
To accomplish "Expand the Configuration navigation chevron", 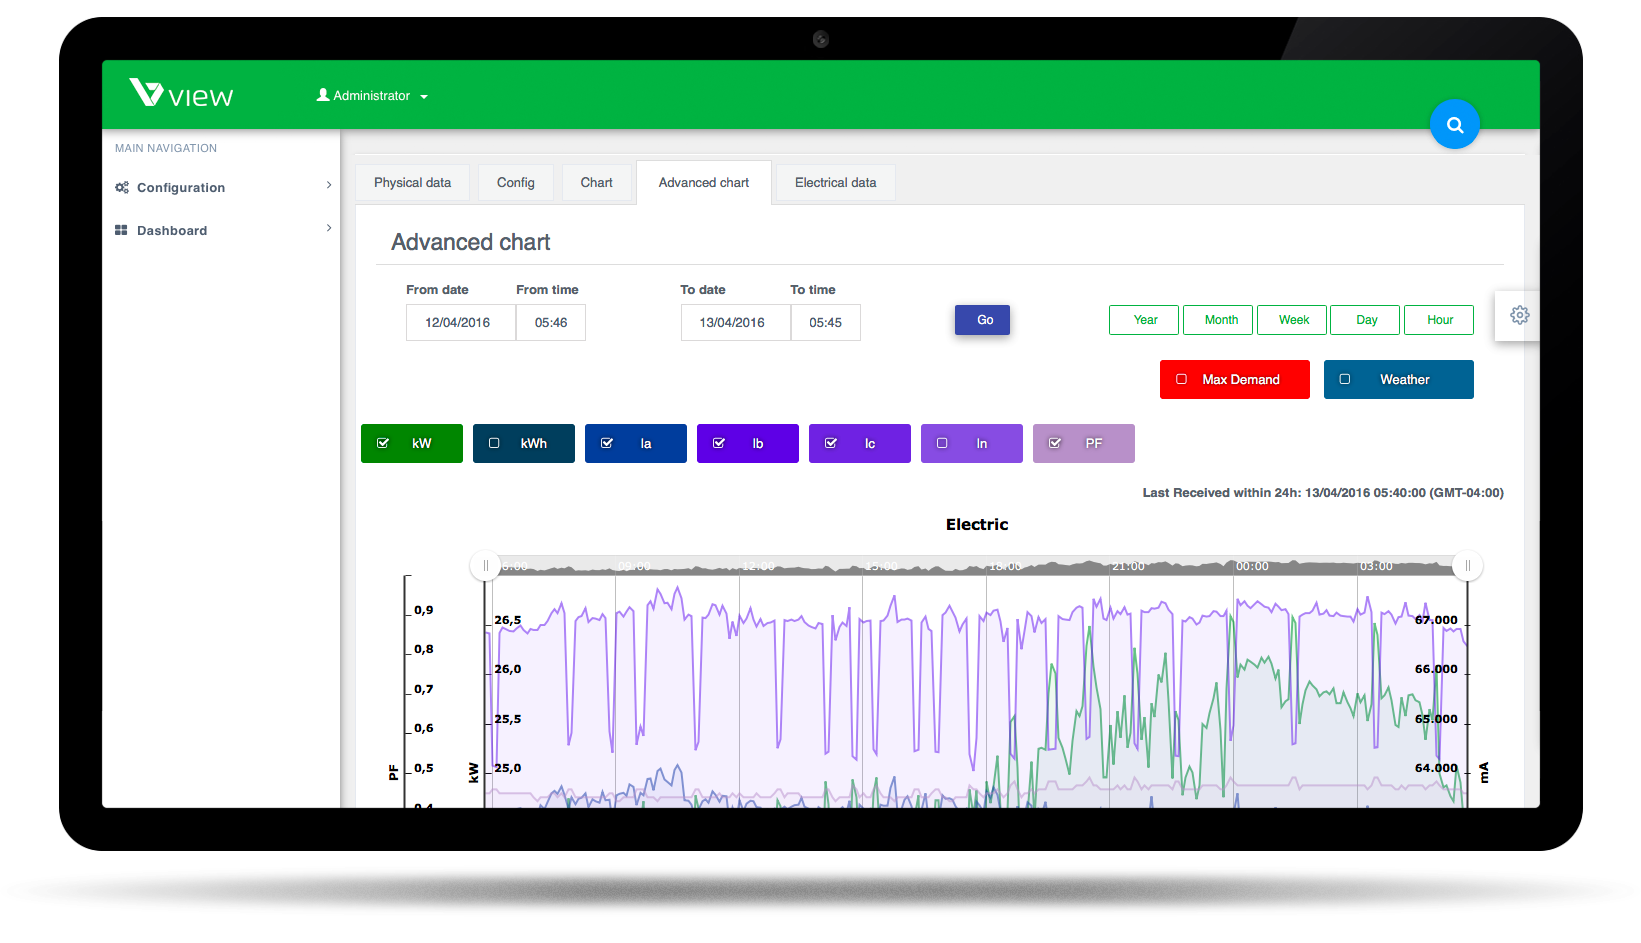I will 329,186.
